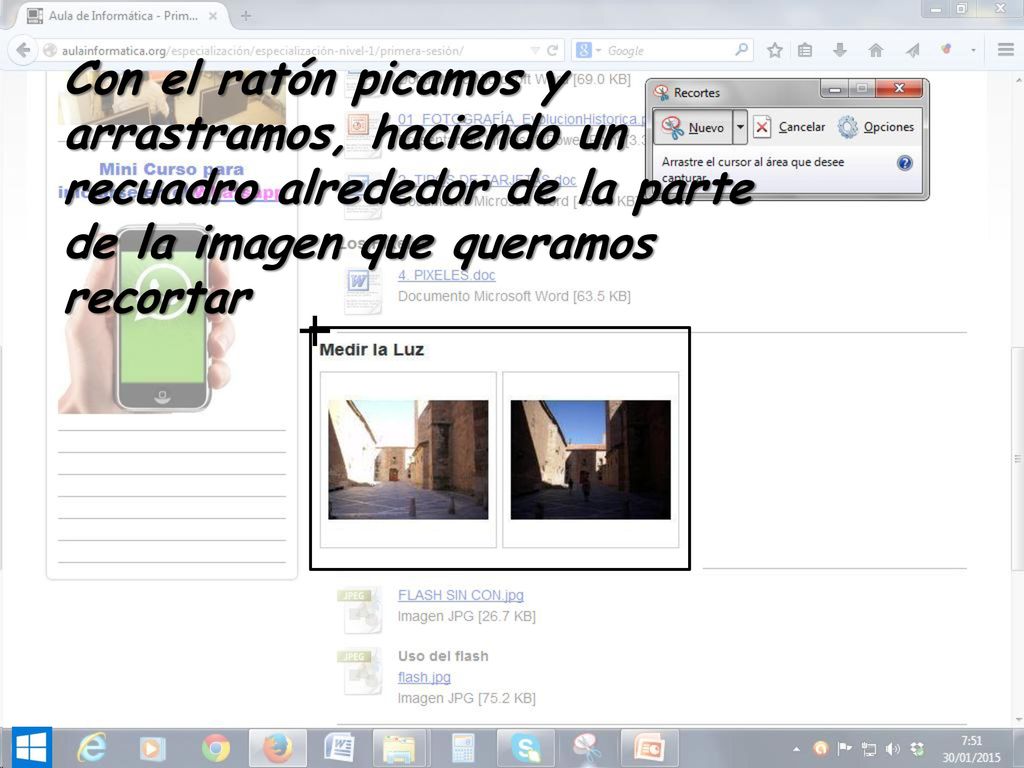This screenshot has height=768, width=1024.
Task: Click the Windows Start button
Action: (29, 748)
